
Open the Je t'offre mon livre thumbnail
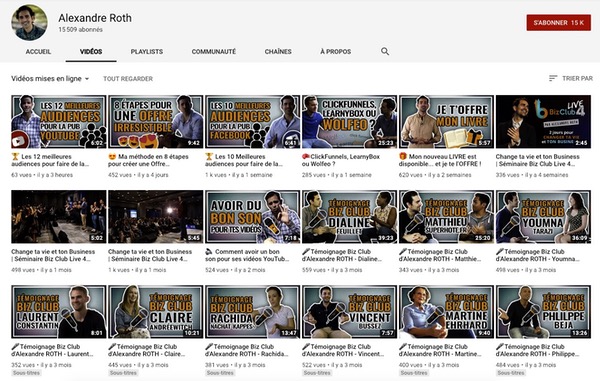447,122
